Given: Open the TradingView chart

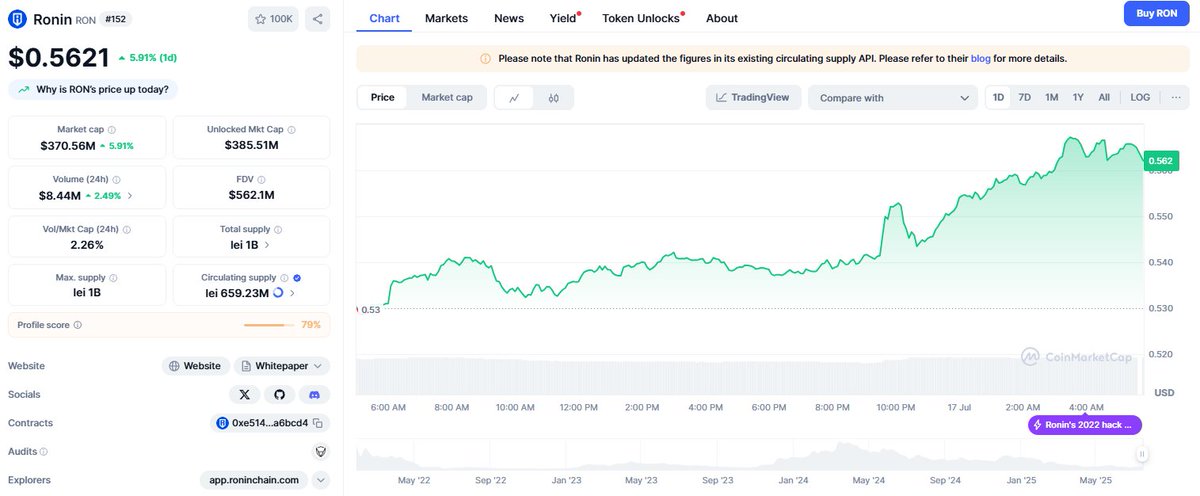Looking at the screenshot, I should pyautogui.click(x=752, y=97).
